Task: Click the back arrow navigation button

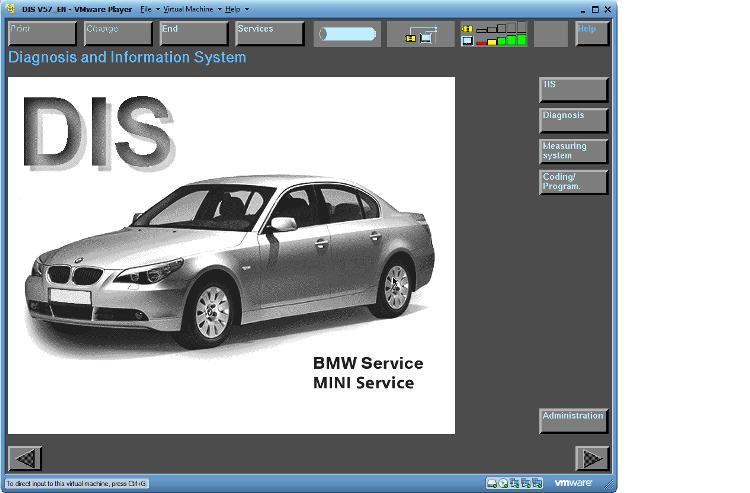Action: pos(25,458)
